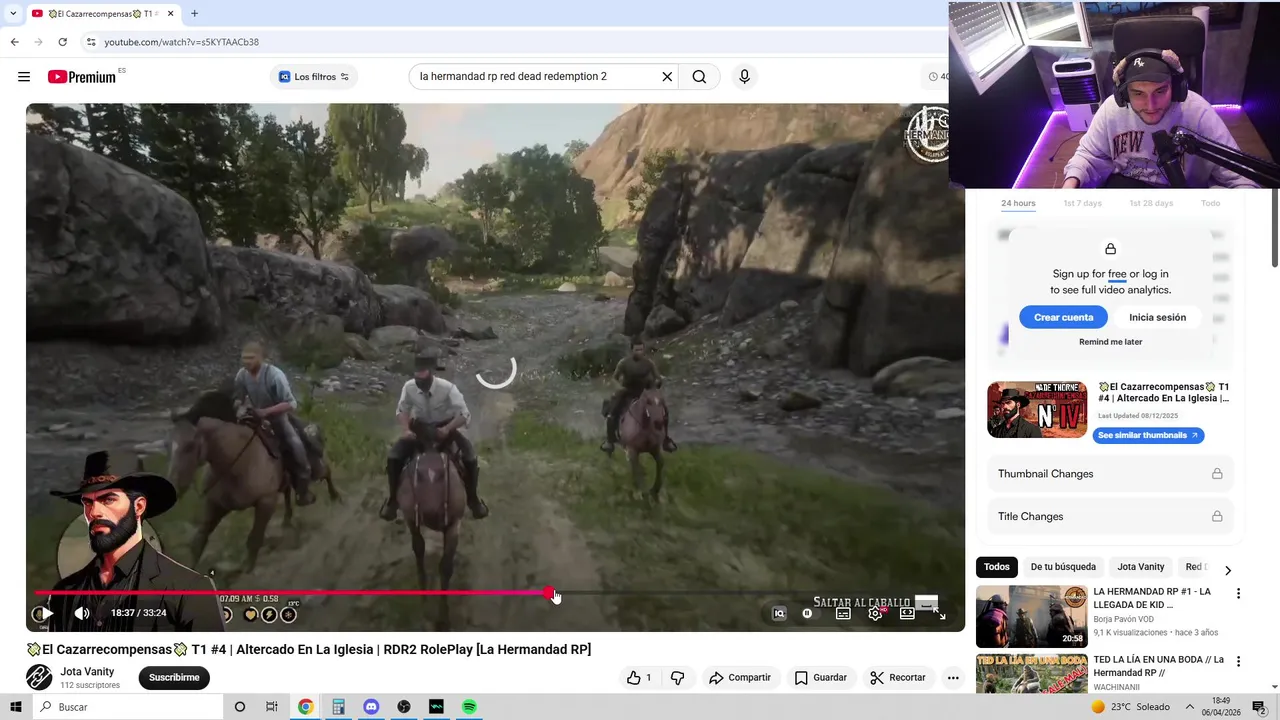The width and height of the screenshot is (1280, 720).
Task: Click Remind me later link
Action: pos(1110,342)
